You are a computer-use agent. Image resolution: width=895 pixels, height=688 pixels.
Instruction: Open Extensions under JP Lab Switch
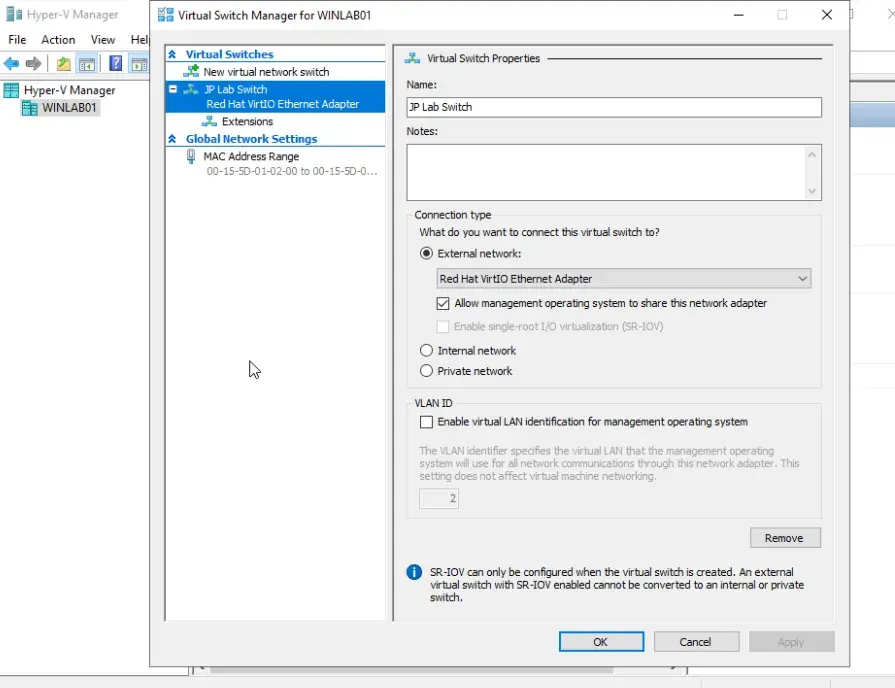(247, 122)
